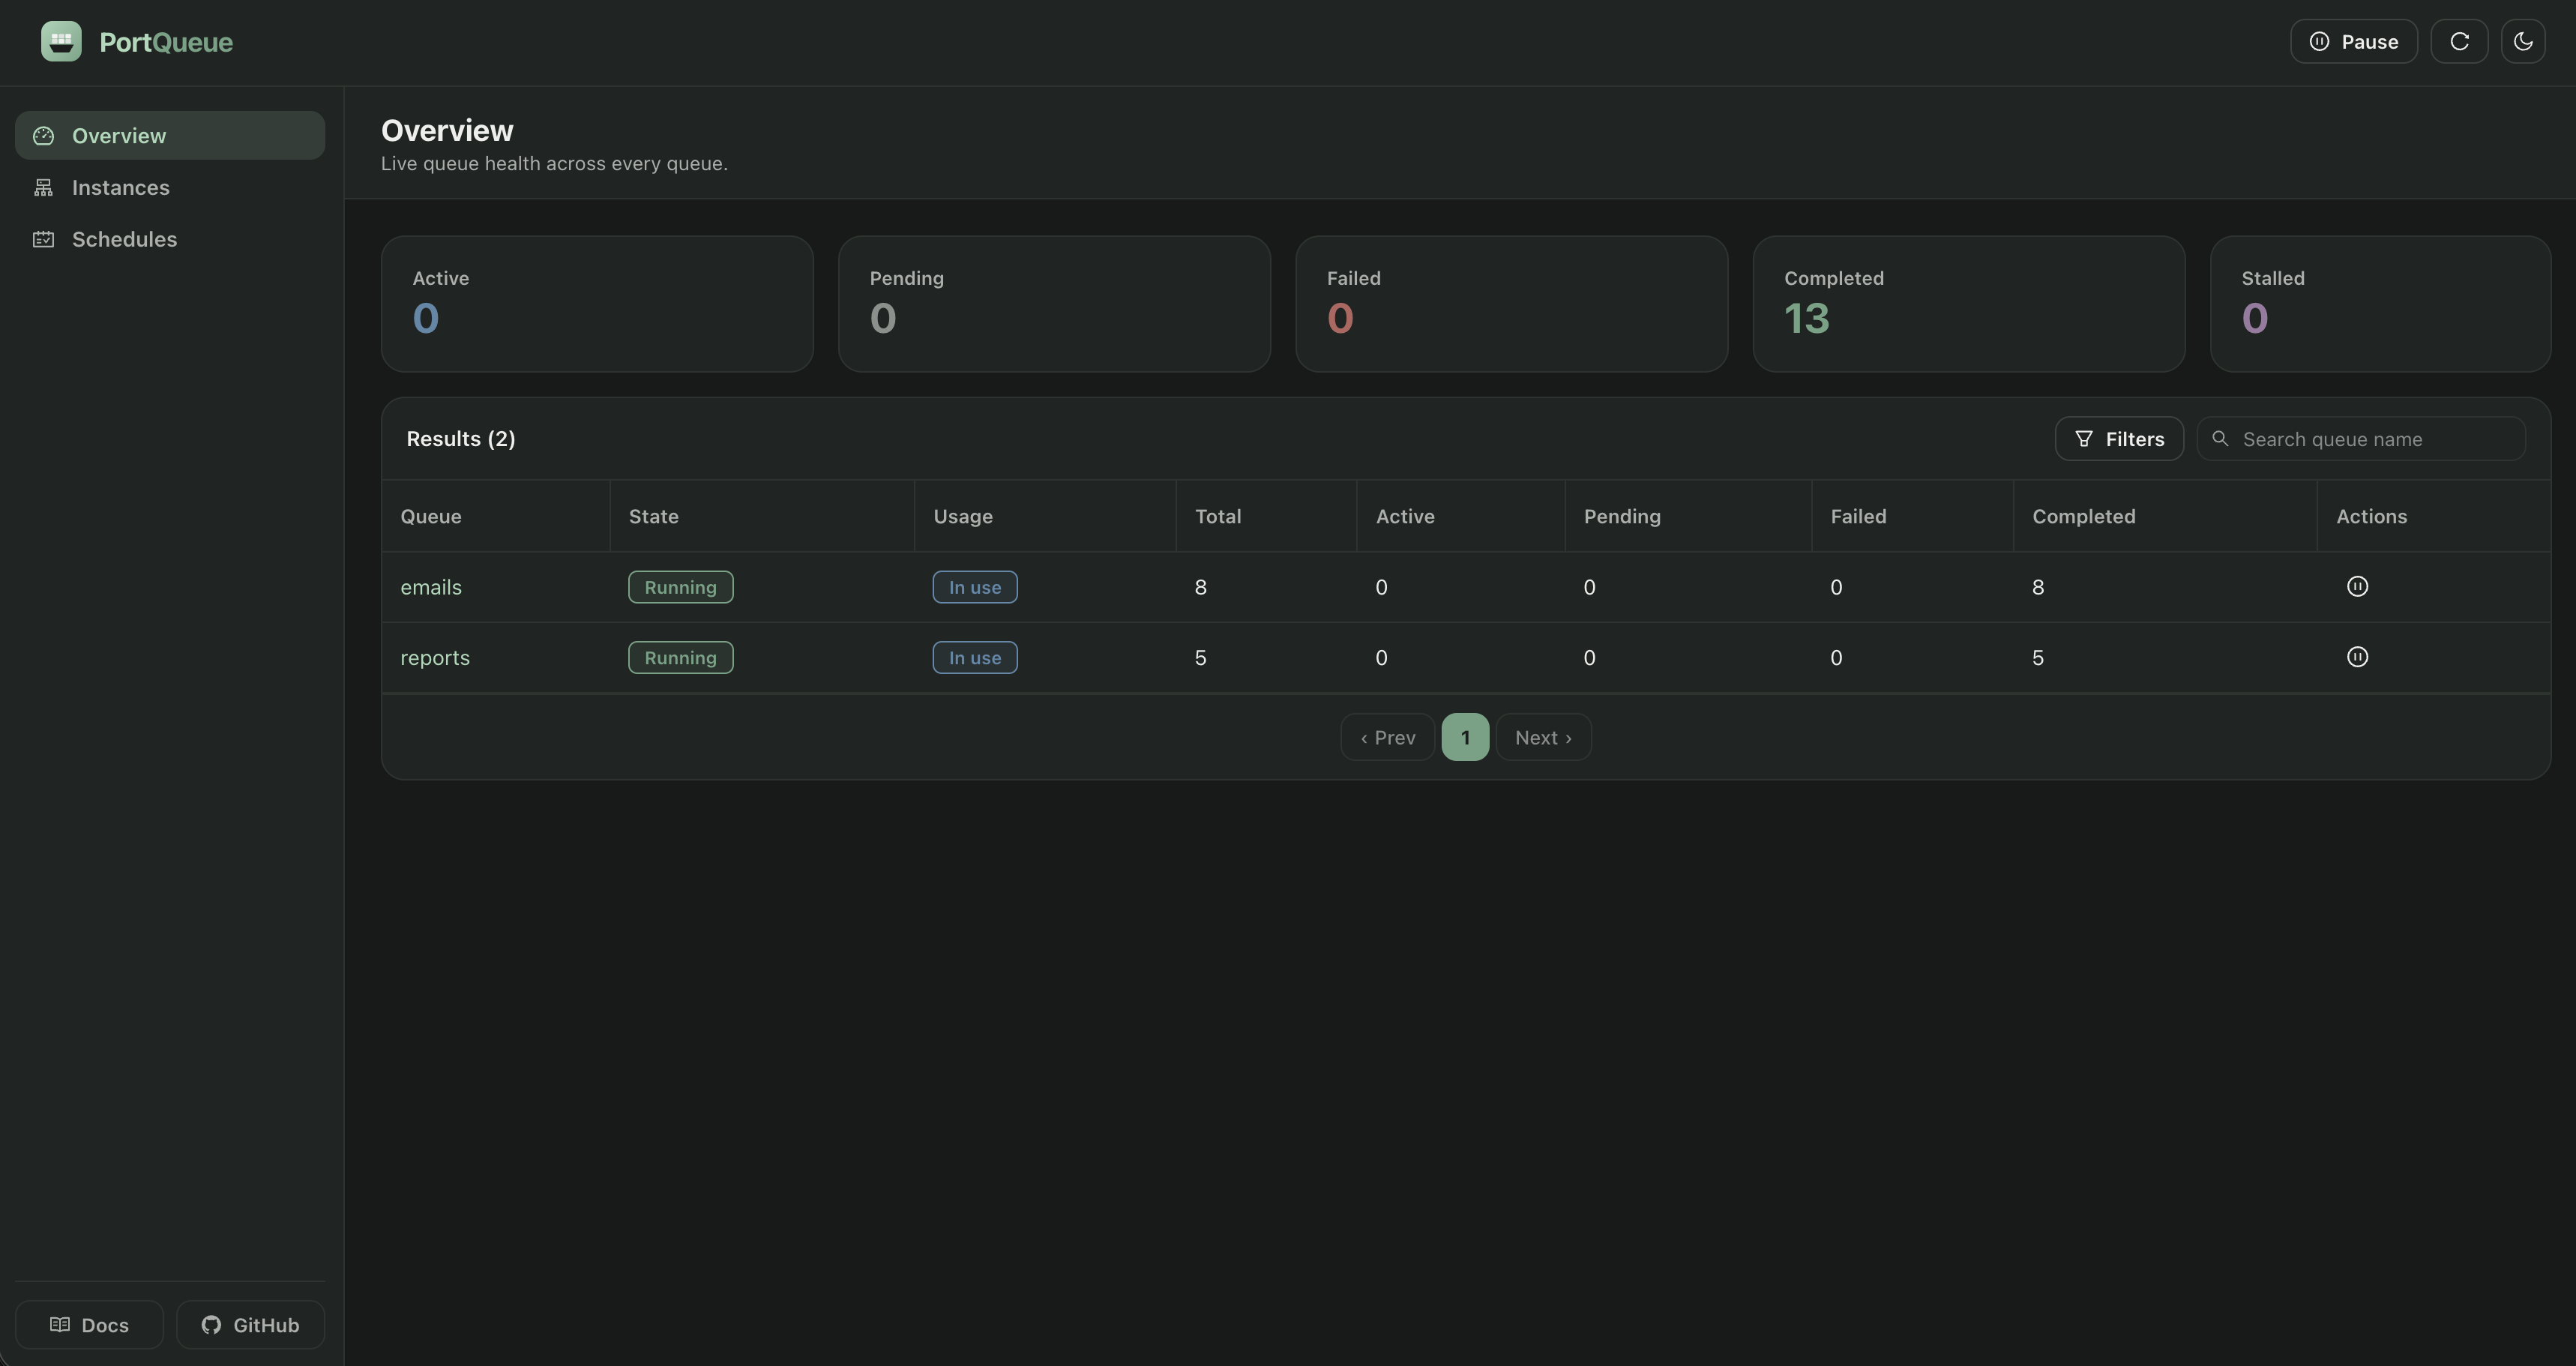This screenshot has width=2576, height=1366.
Task: Click the Stalled stat card
Action: (2380, 304)
